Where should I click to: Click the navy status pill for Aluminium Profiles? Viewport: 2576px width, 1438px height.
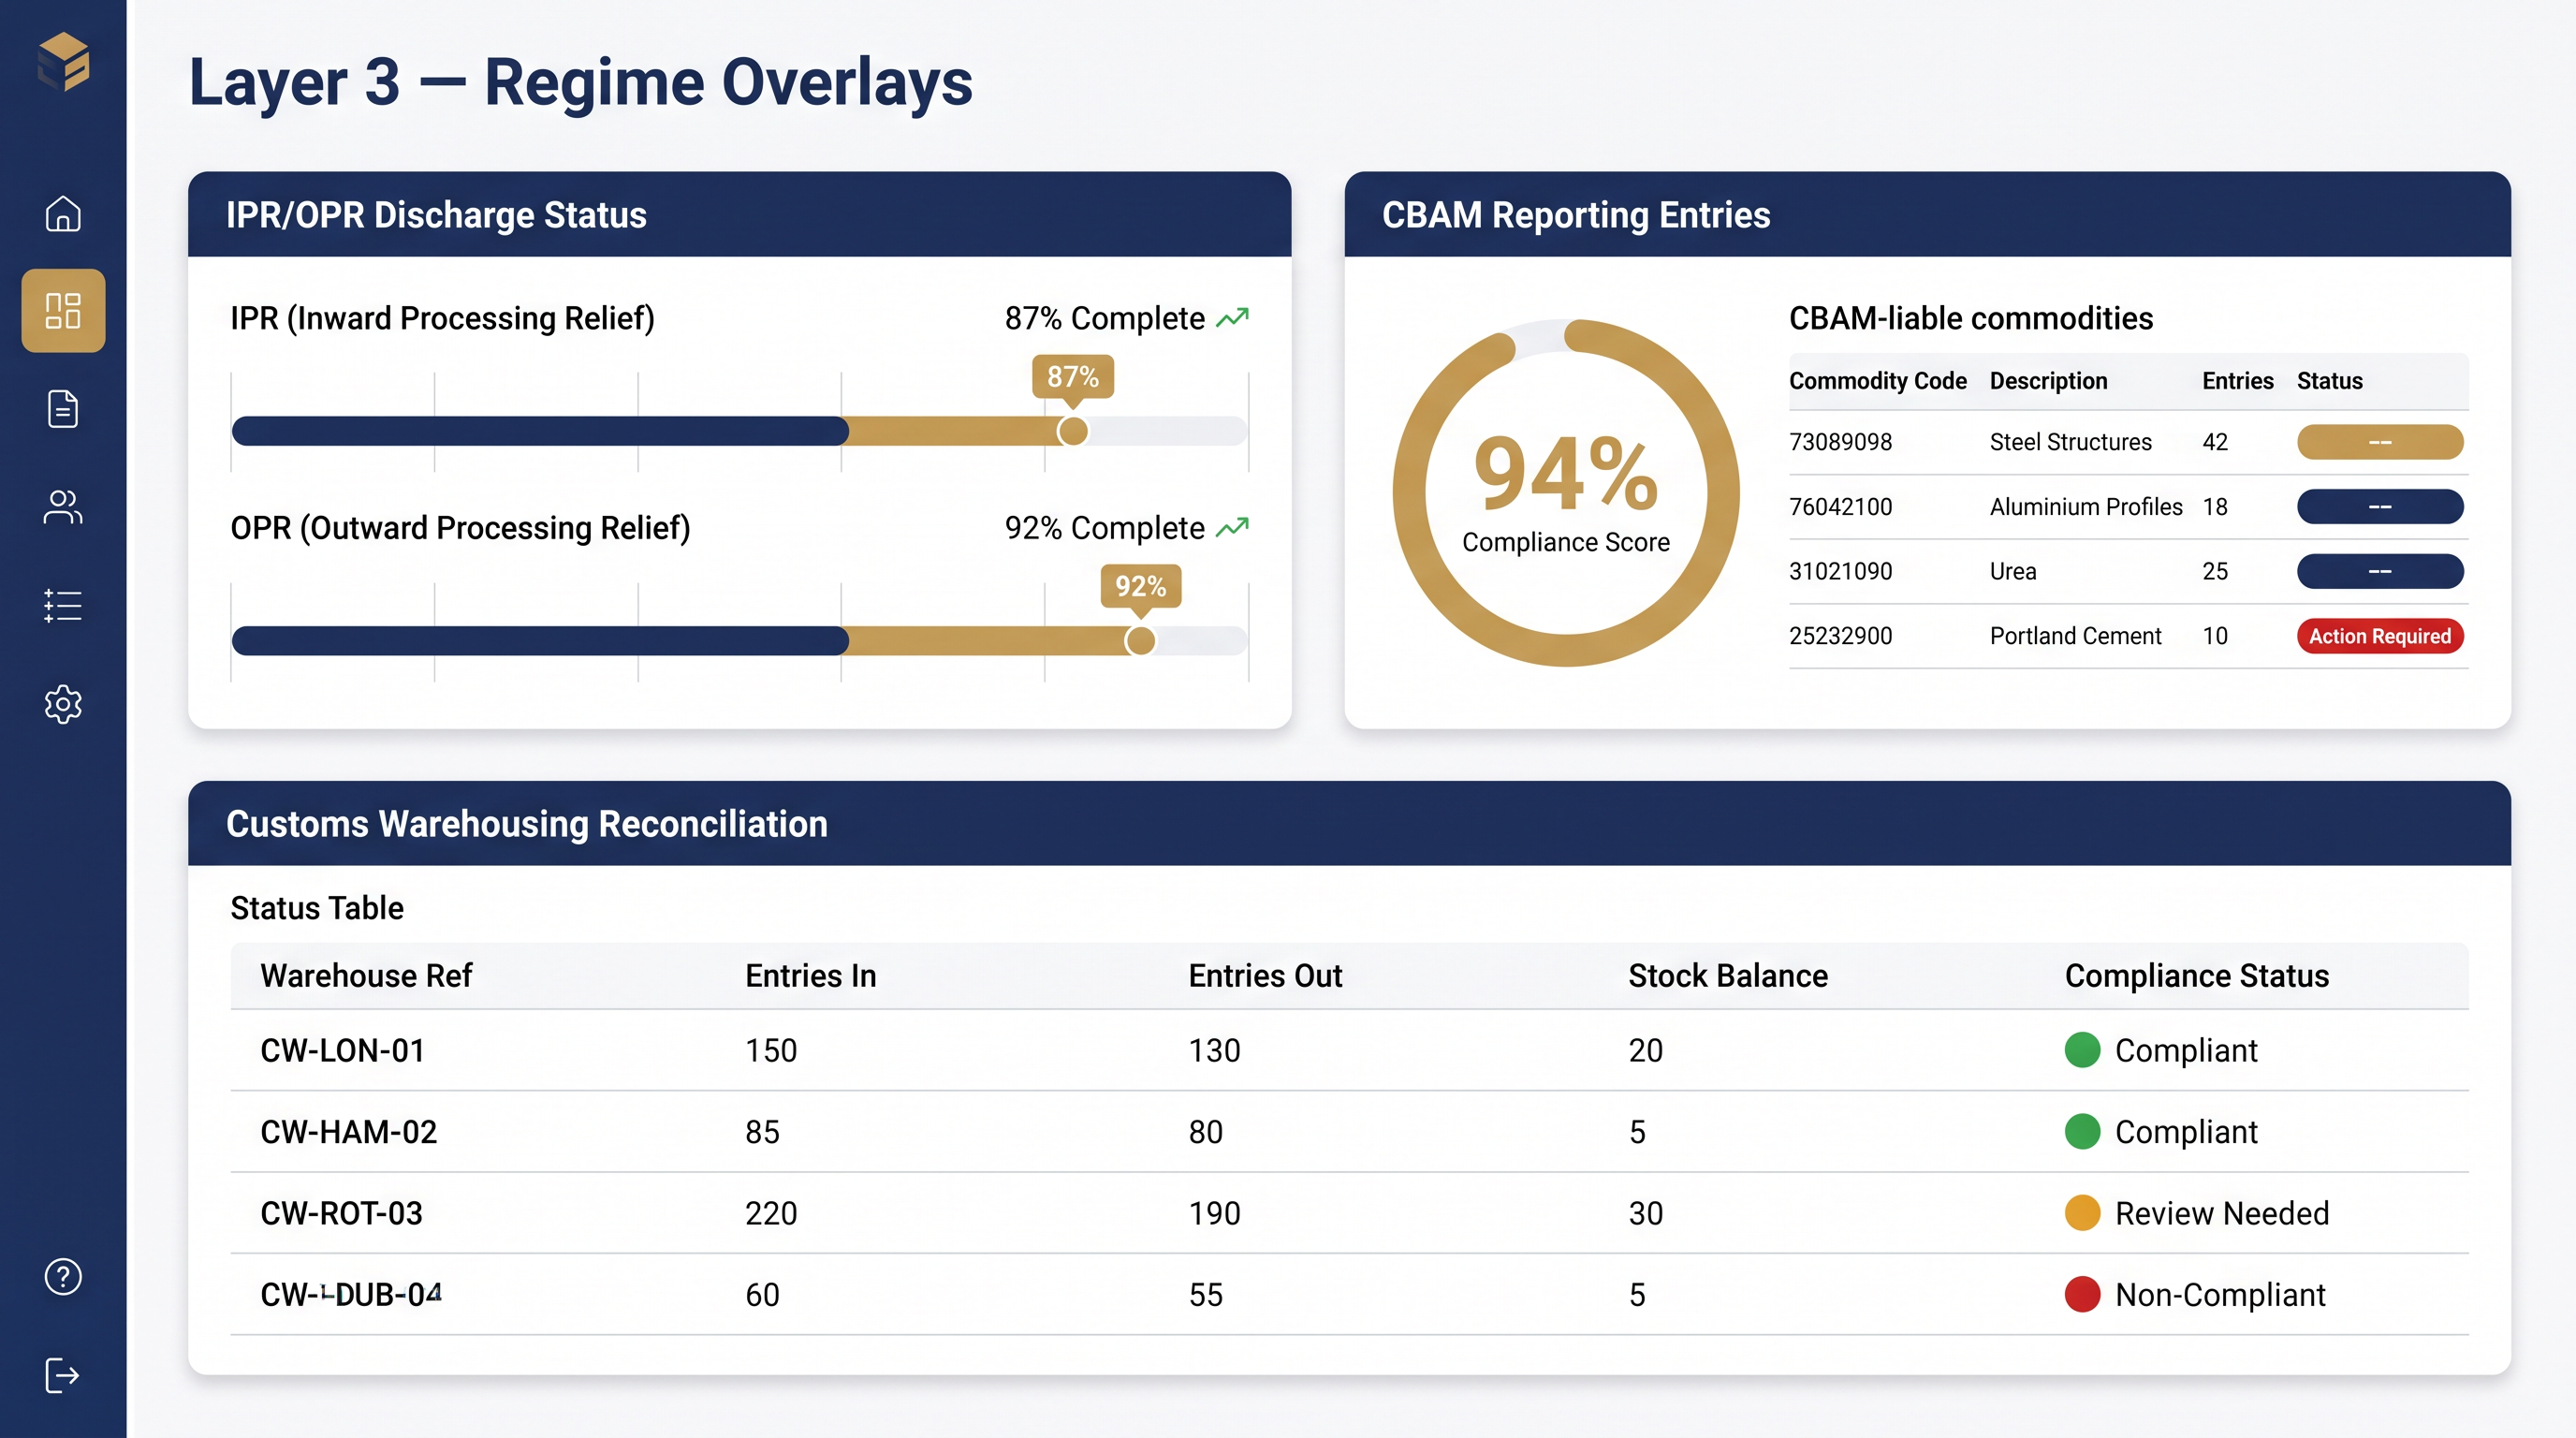click(2380, 507)
